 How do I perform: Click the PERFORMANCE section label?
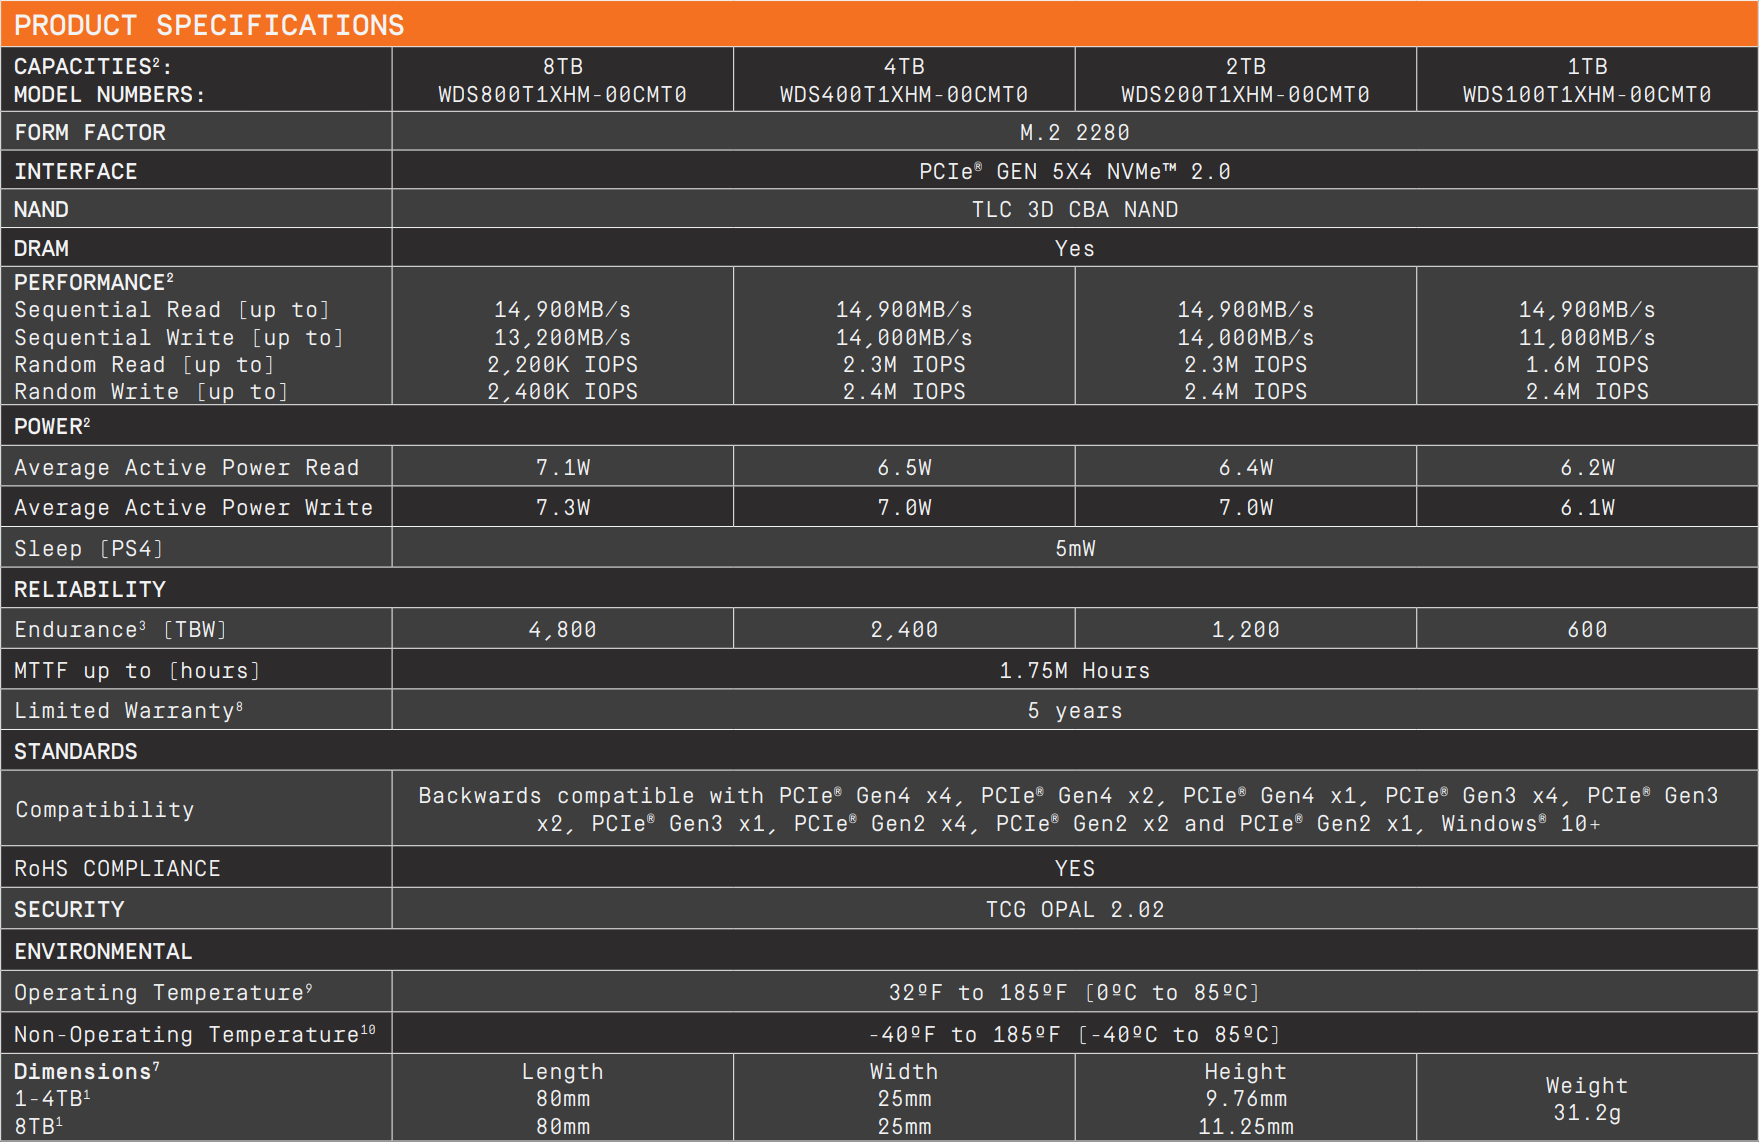click(x=94, y=282)
